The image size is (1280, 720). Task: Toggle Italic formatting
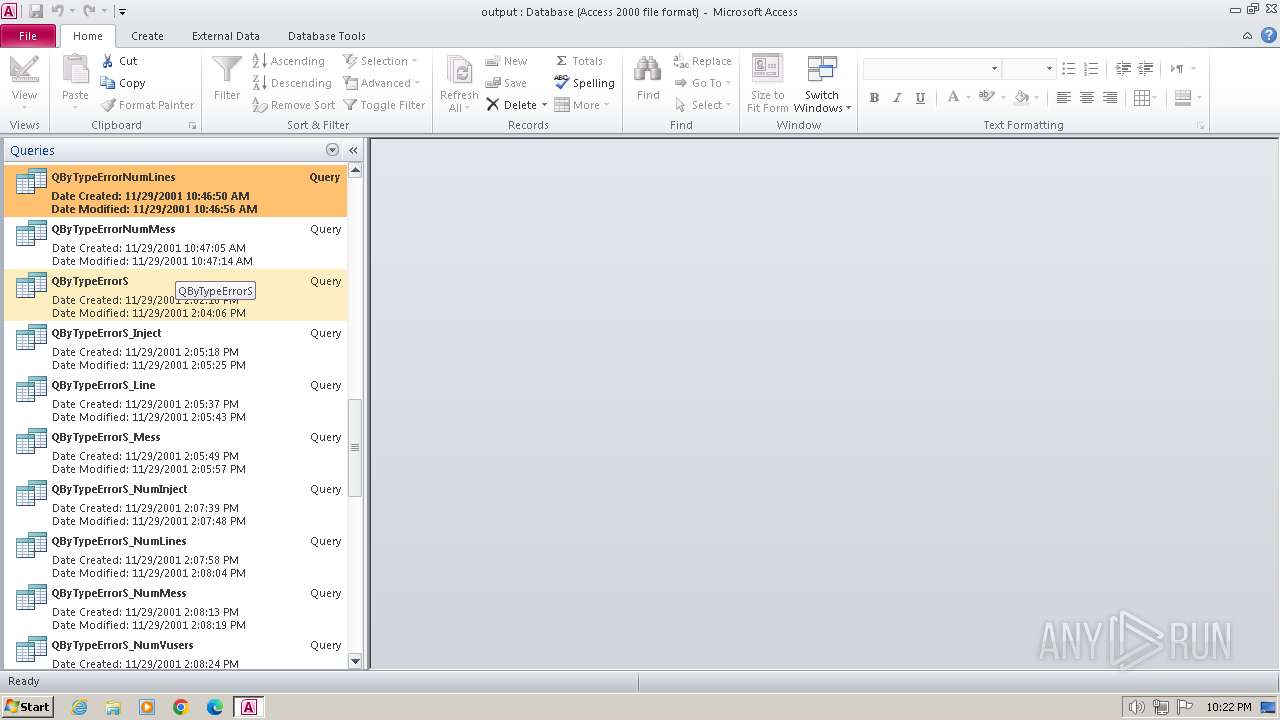tap(897, 97)
